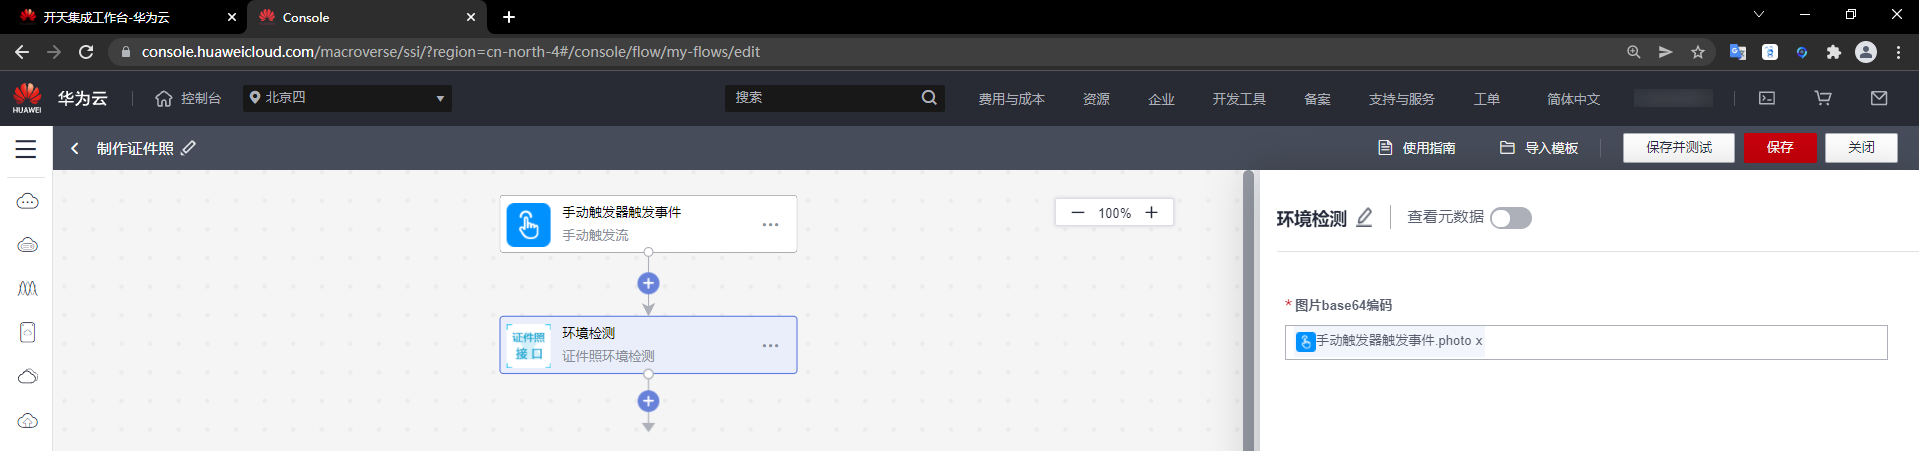Expand the 北京四 region dropdown
The width and height of the screenshot is (1919, 451).
347,98
